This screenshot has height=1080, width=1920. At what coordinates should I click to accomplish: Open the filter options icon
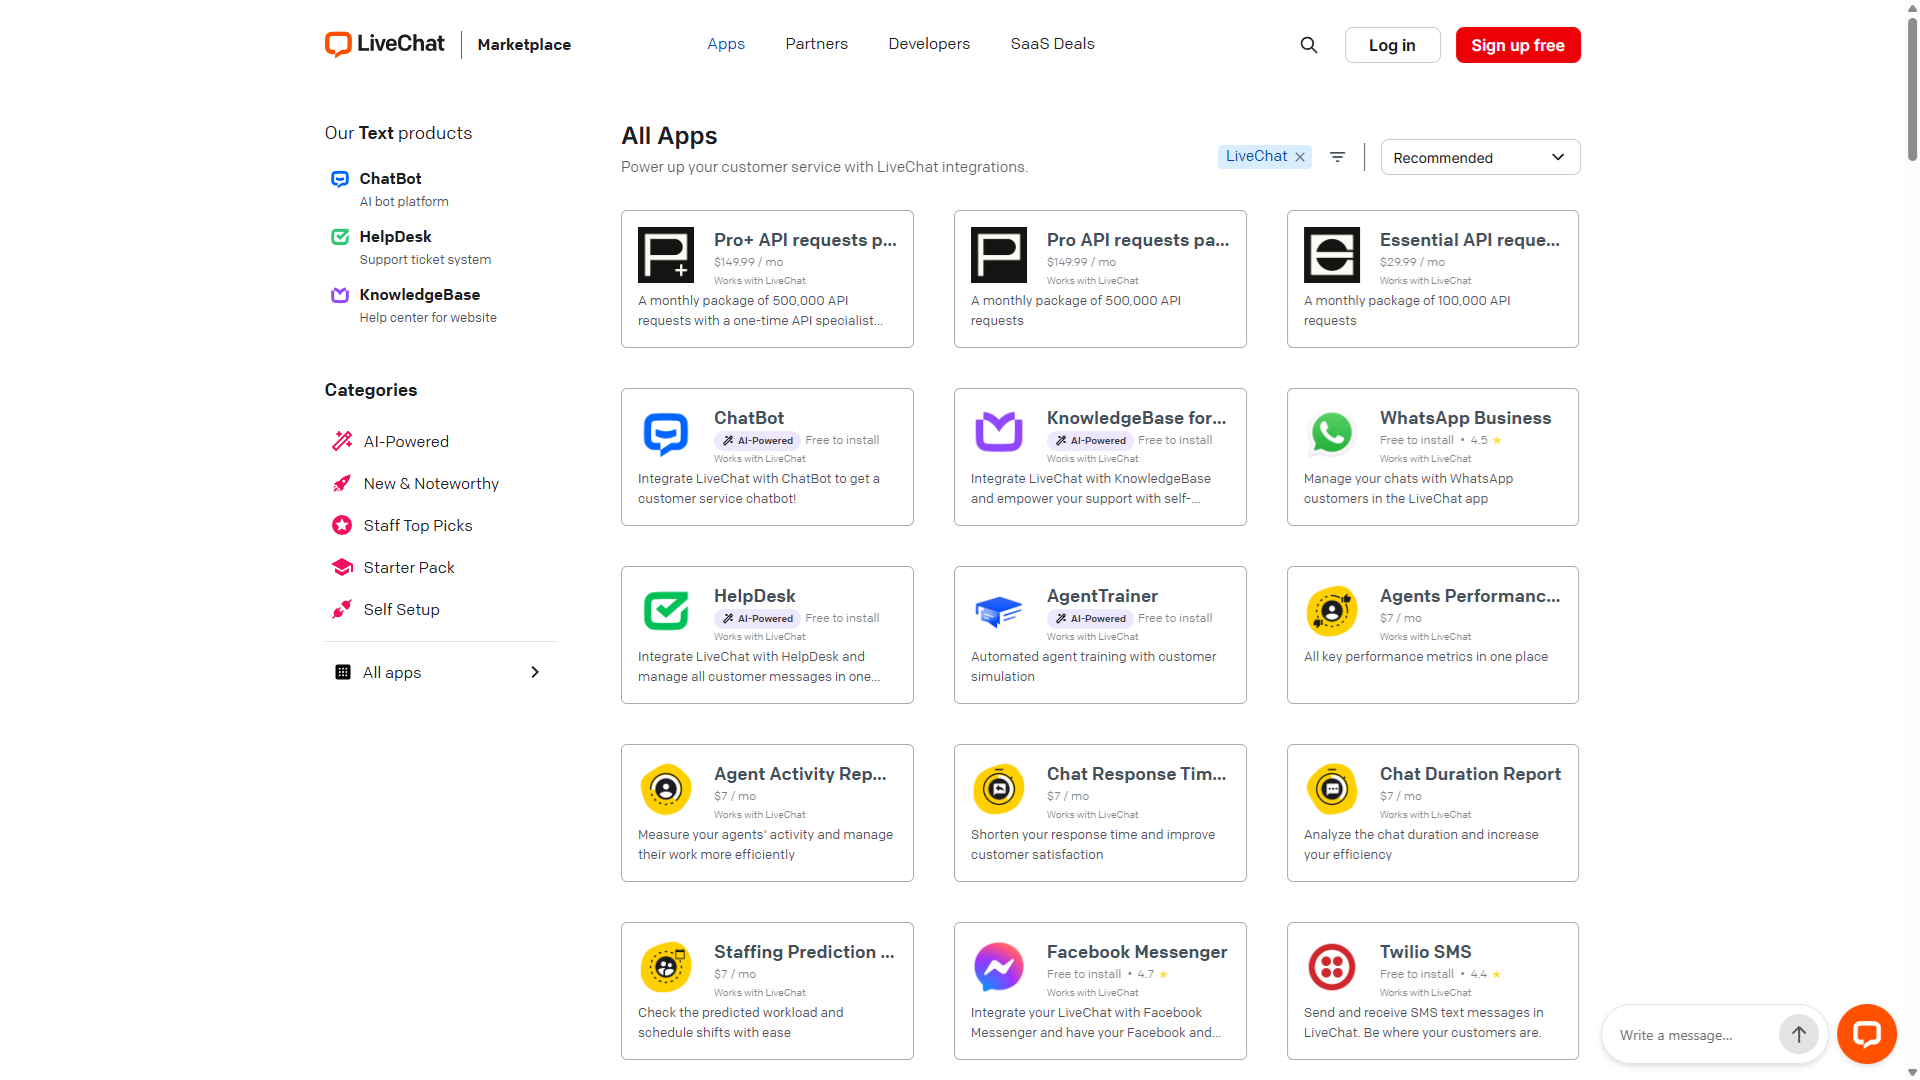tap(1337, 157)
